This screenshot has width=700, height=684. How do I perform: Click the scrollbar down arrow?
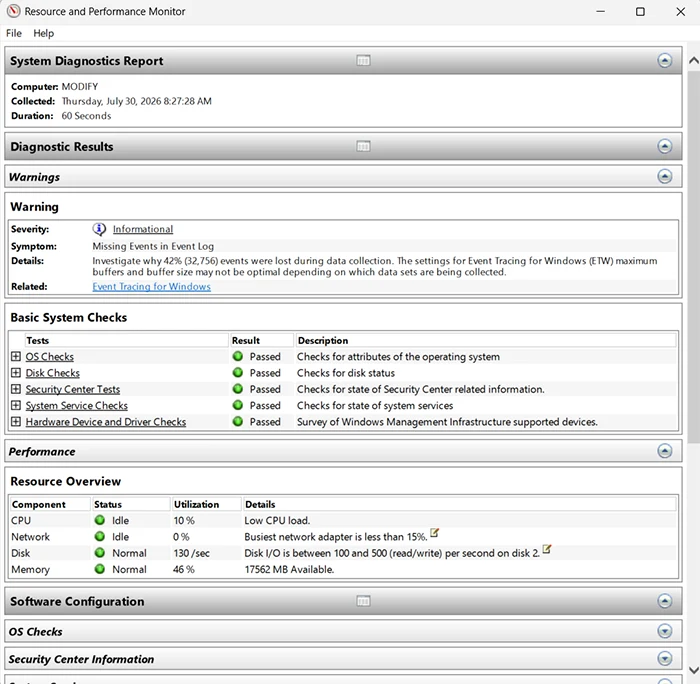click(693, 670)
